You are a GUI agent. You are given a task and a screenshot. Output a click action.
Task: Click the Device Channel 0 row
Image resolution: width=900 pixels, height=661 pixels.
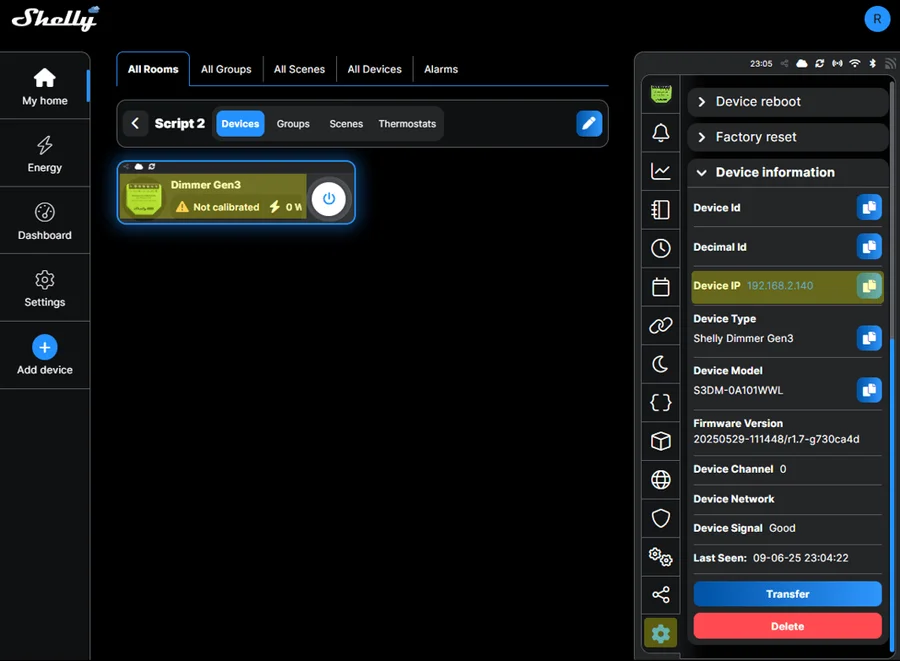[787, 469]
